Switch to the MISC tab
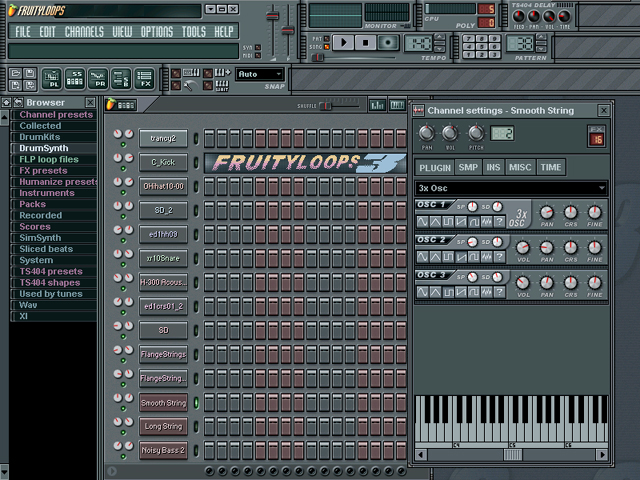The height and width of the screenshot is (480, 640). tap(520, 167)
